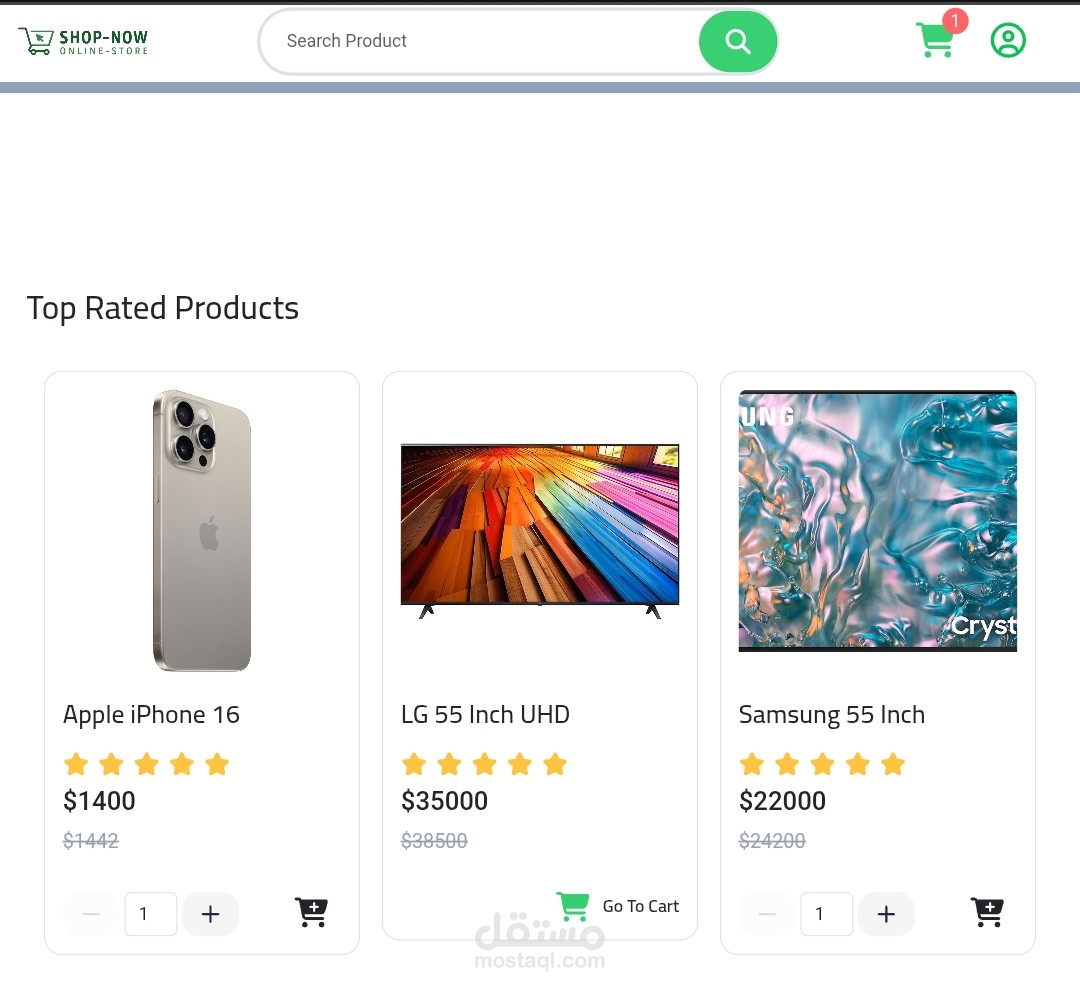Increase iPhone quantity with the plus button

[210, 913]
